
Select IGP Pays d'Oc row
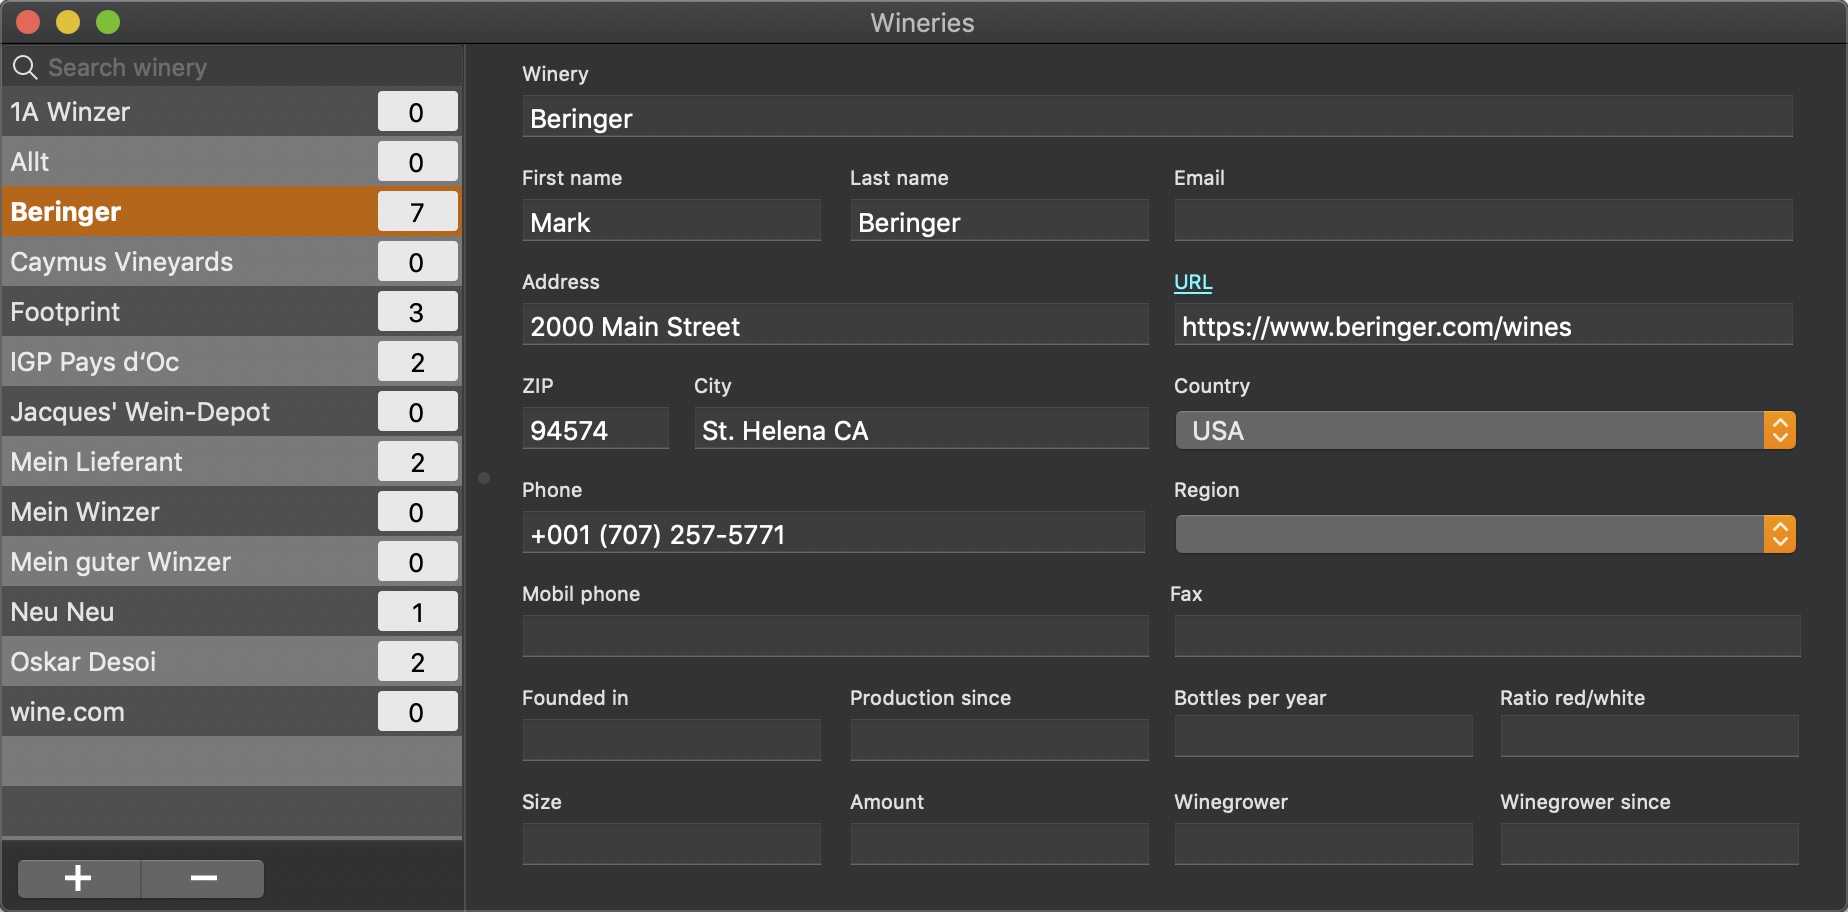(232, 361)
